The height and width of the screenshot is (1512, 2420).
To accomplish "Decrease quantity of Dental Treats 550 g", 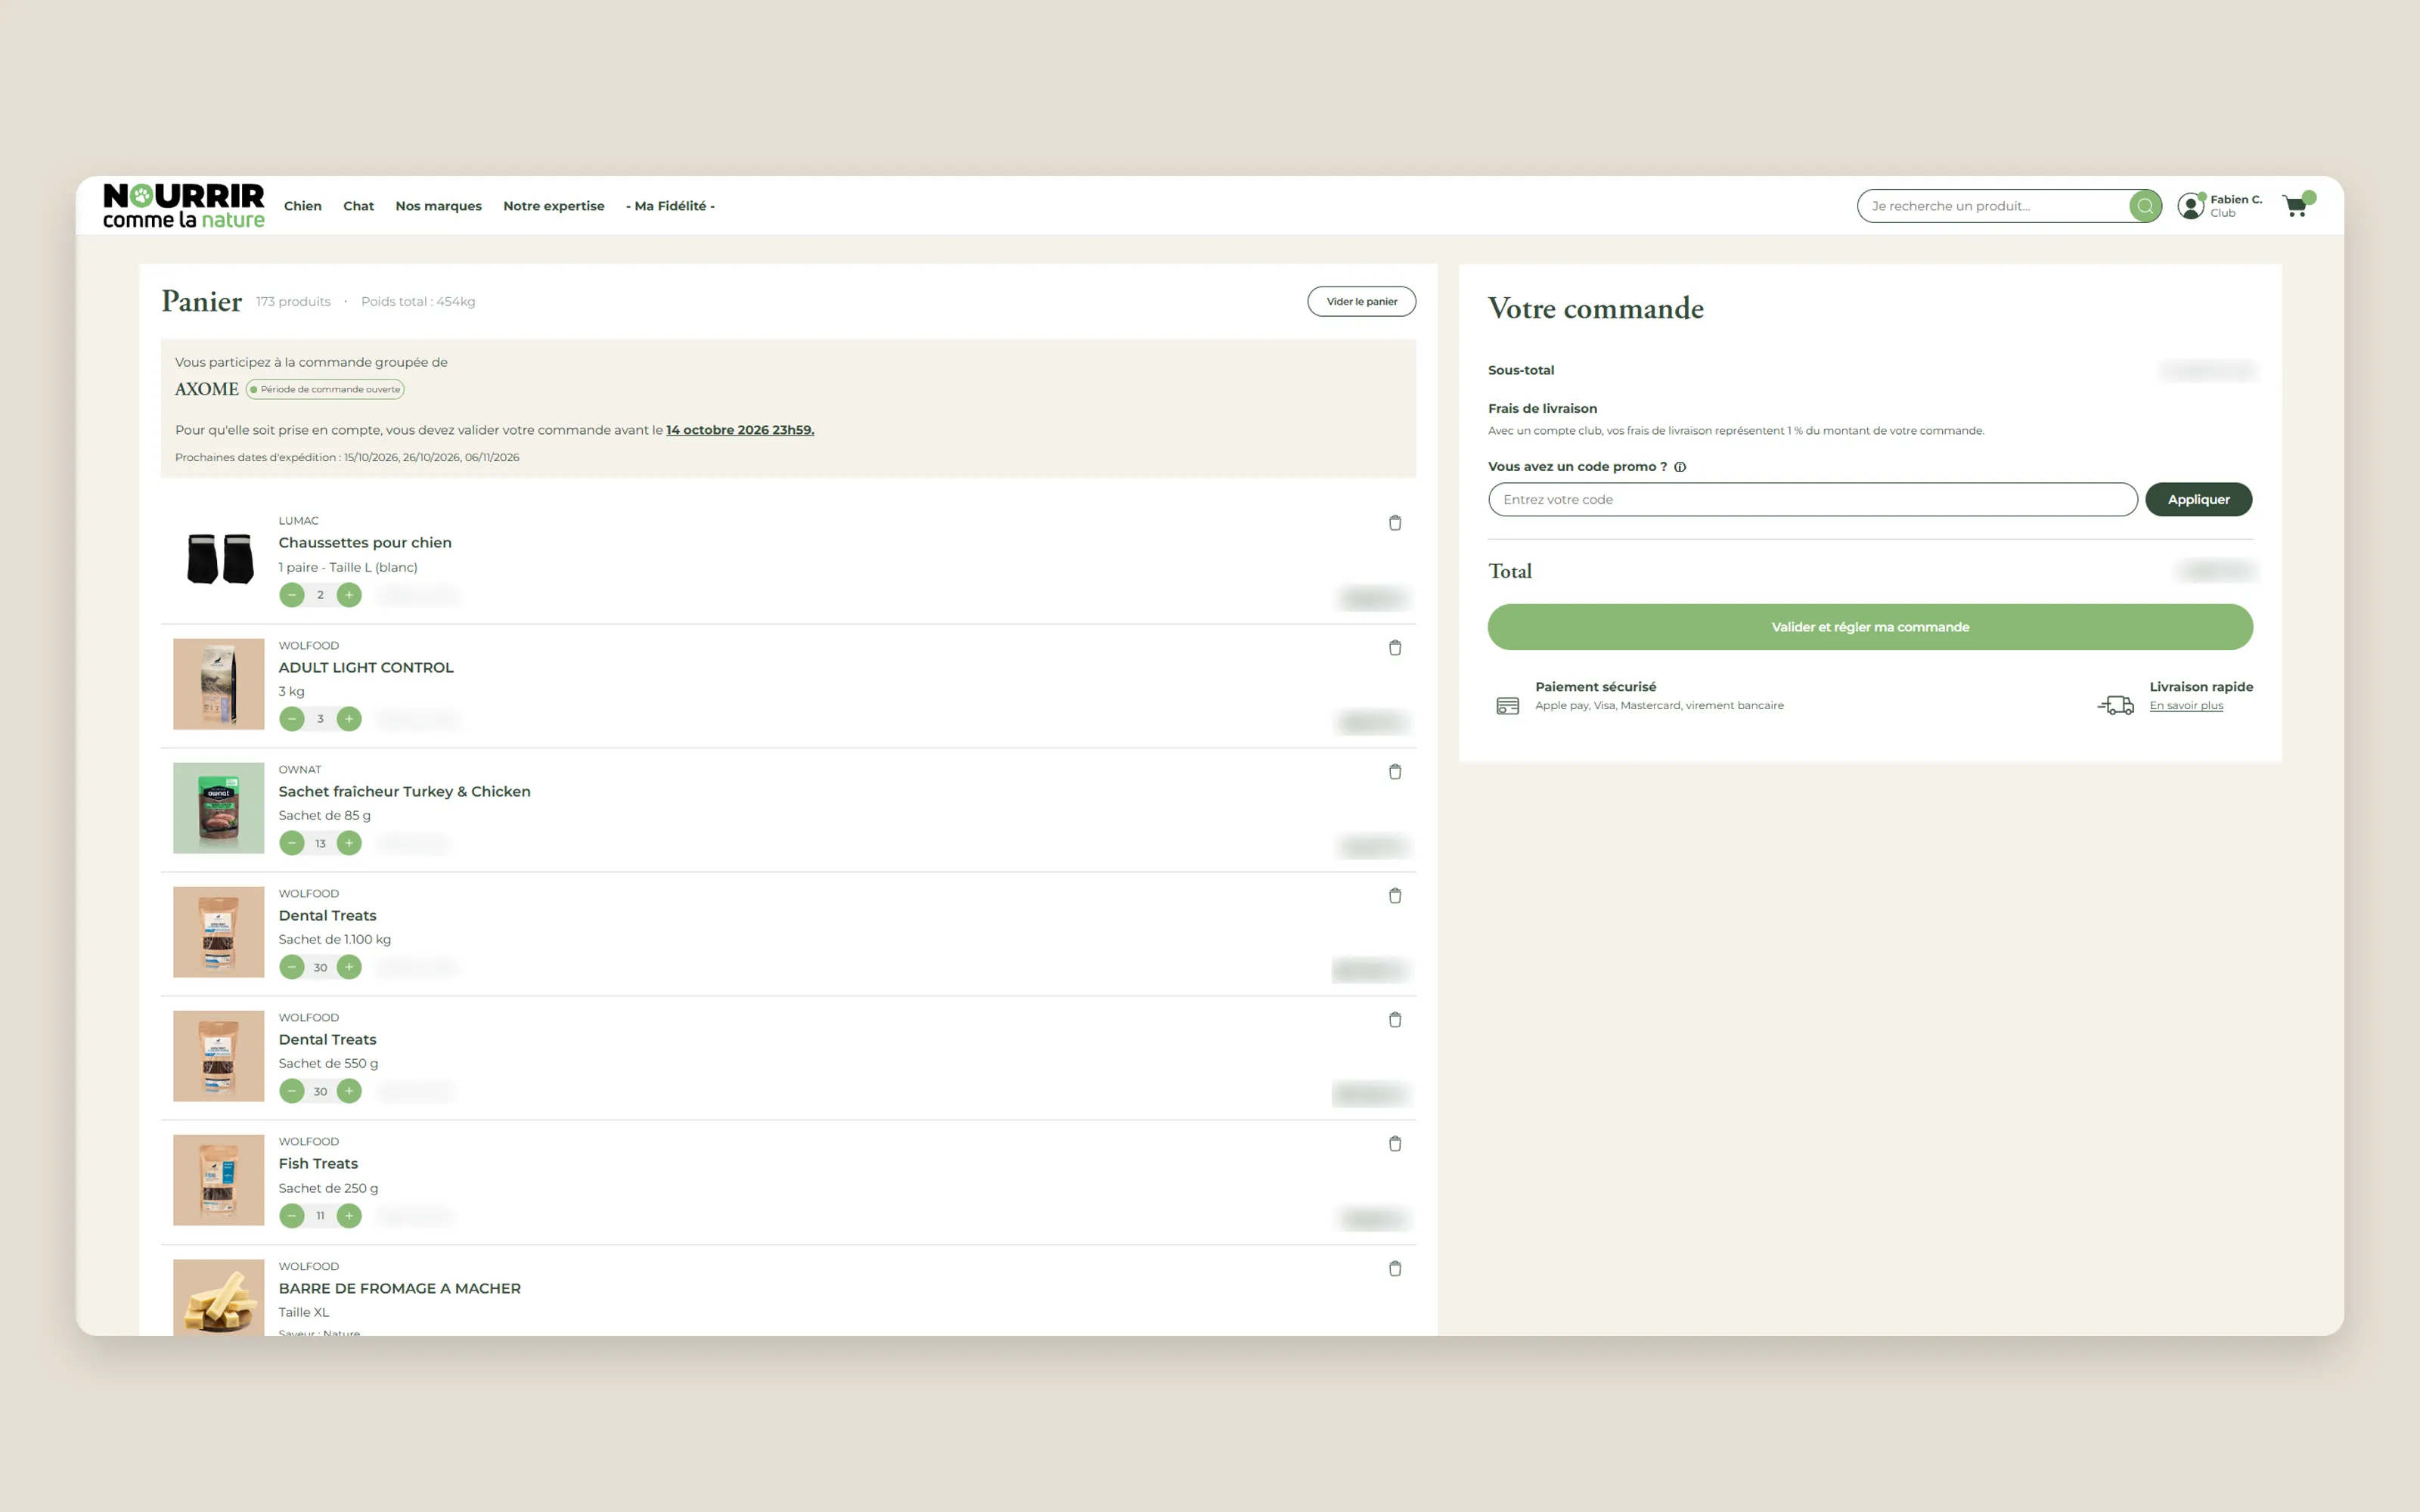I will [292, 1091].
